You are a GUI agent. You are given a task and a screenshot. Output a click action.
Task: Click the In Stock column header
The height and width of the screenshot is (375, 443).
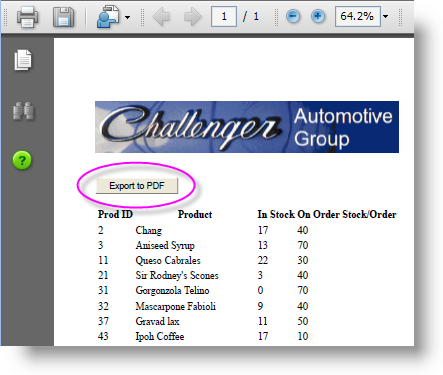coord(276,214)
